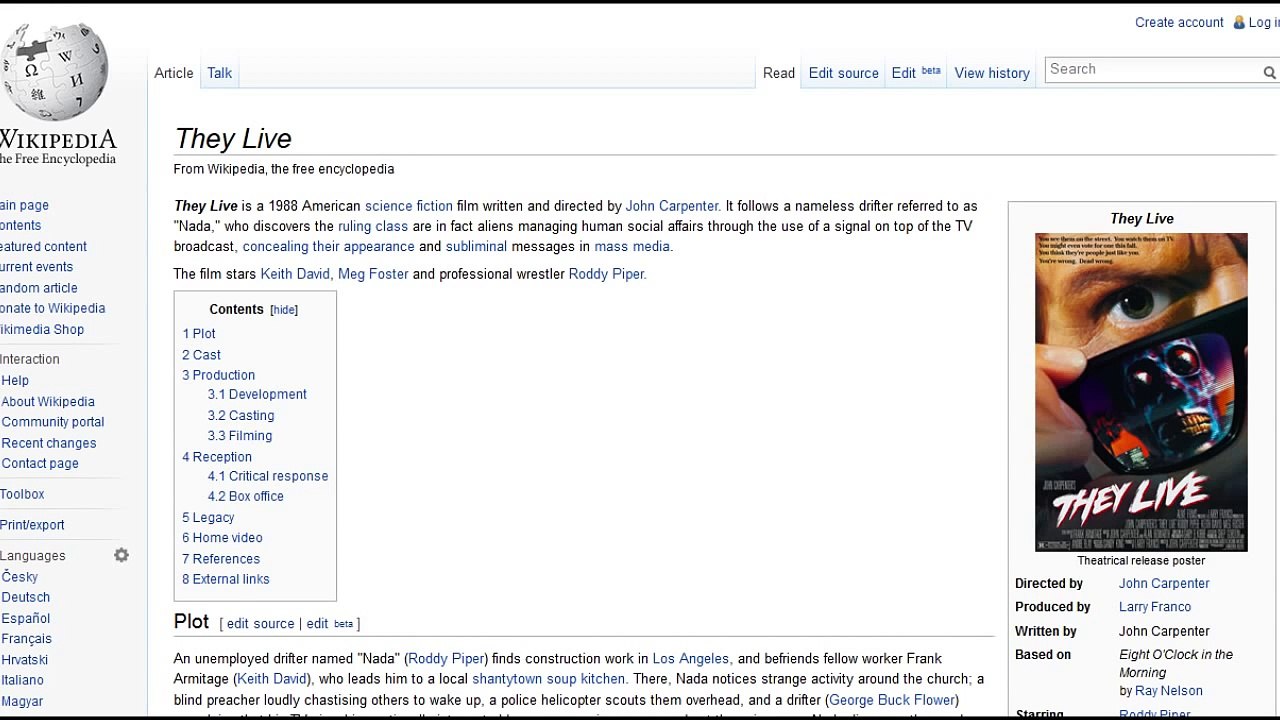The width and height of the screenshot is (1280, 720).
Task: Open Help in the sidebar
Action: coord(15,381)
